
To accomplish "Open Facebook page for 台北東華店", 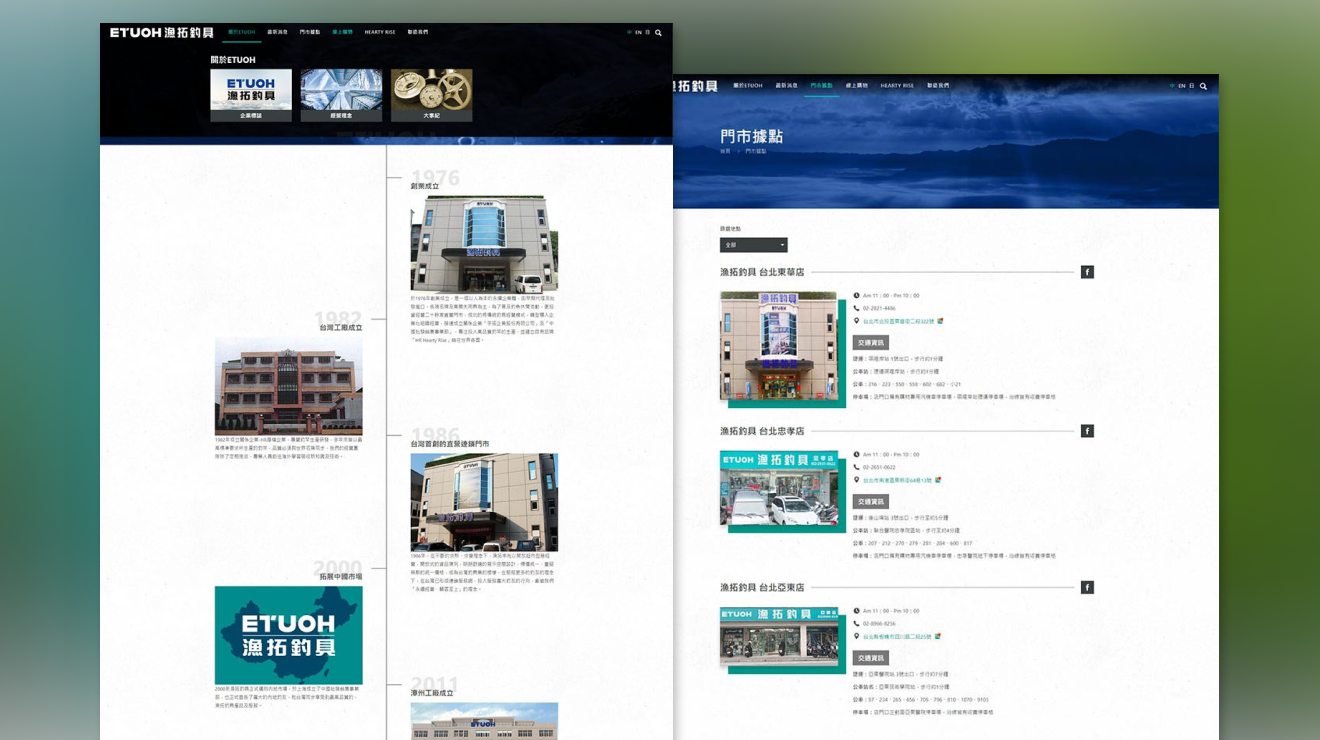I will 1087,272.
